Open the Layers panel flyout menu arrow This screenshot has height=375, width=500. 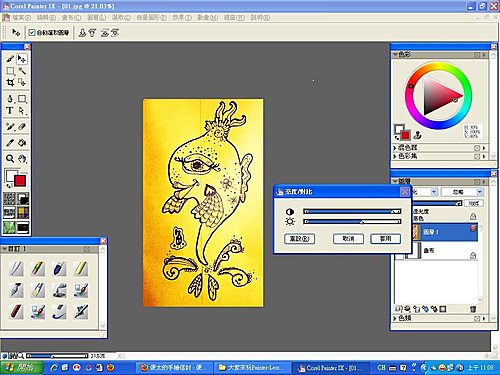(x=484, y=182)
